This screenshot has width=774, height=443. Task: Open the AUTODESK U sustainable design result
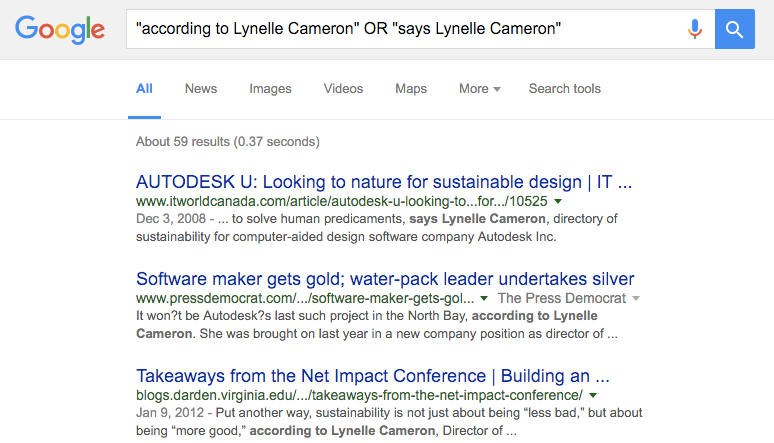point(384,182)
